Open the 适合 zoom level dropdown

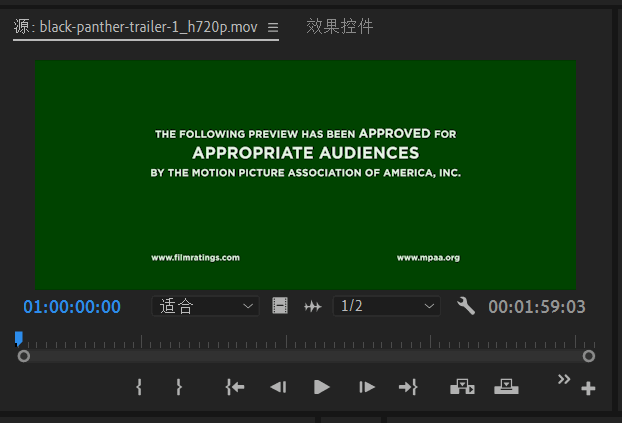[205, 306]
